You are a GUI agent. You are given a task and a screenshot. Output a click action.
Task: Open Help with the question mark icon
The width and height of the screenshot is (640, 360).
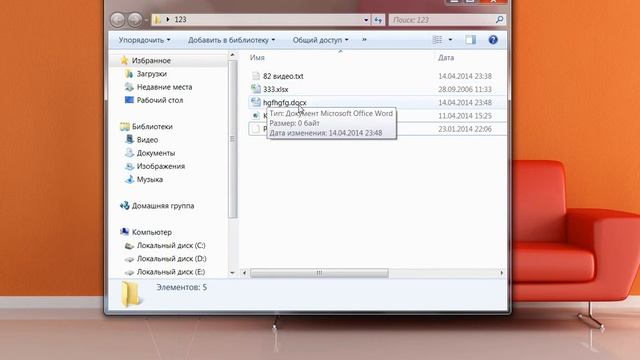(x=493, y=40)
